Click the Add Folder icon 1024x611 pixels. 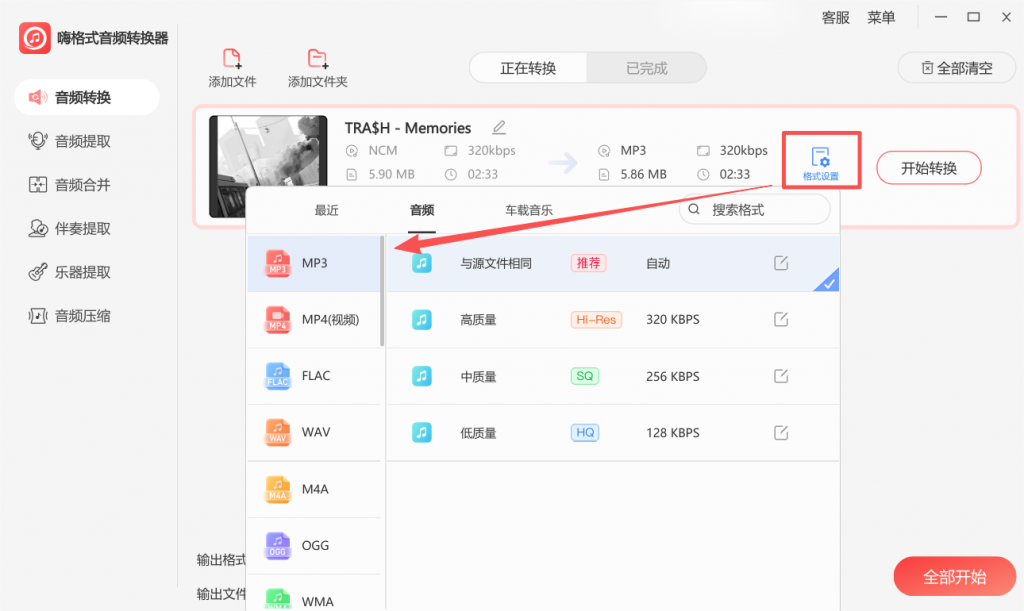(x=317, y=58)
